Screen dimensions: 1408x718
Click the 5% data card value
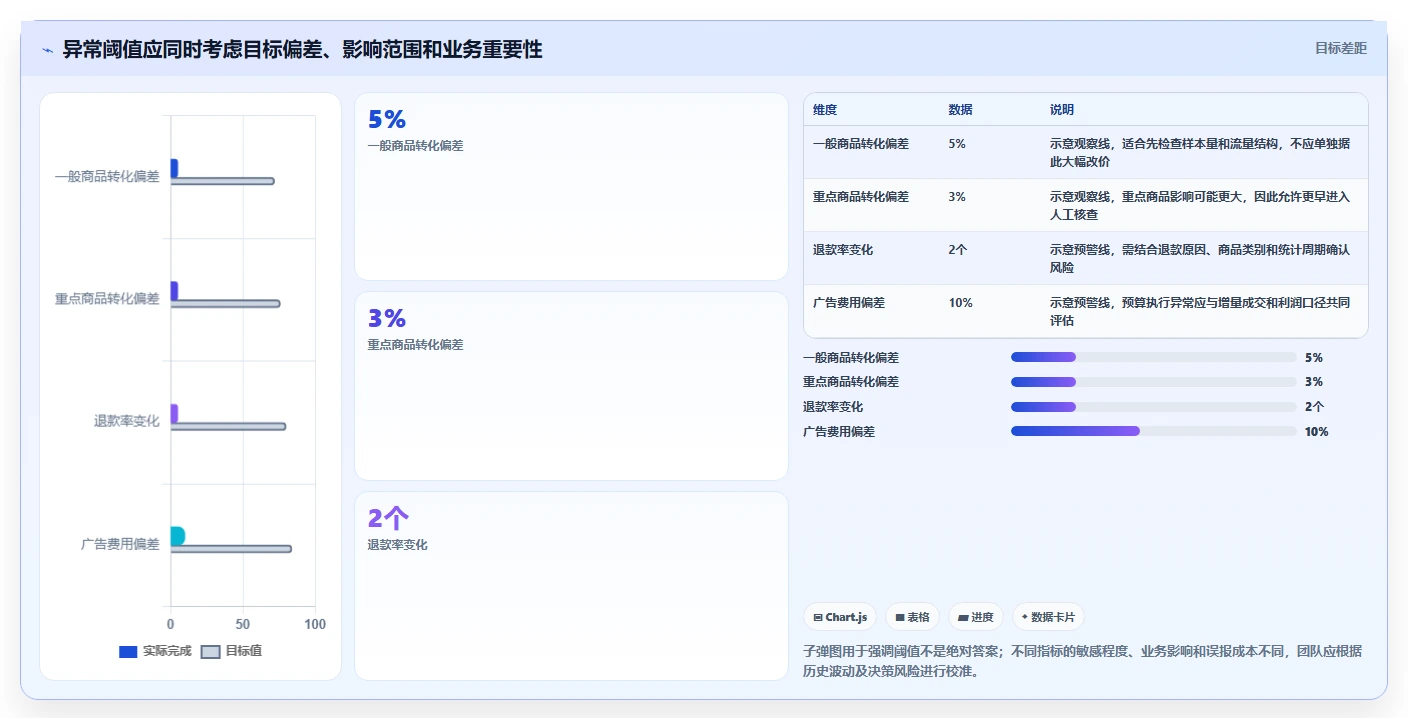[387, 120]
